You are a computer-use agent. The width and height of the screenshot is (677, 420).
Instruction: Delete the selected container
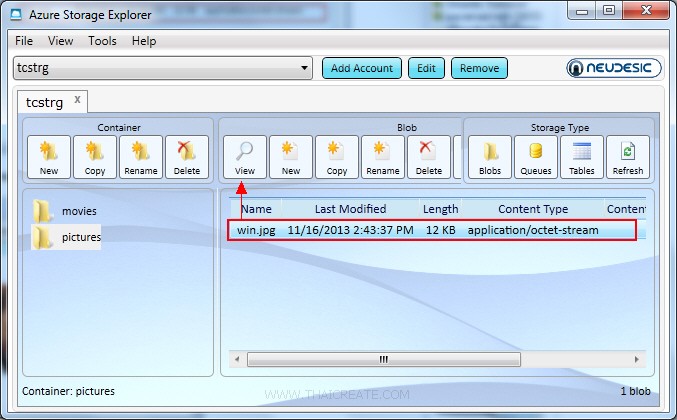(187, 157)
